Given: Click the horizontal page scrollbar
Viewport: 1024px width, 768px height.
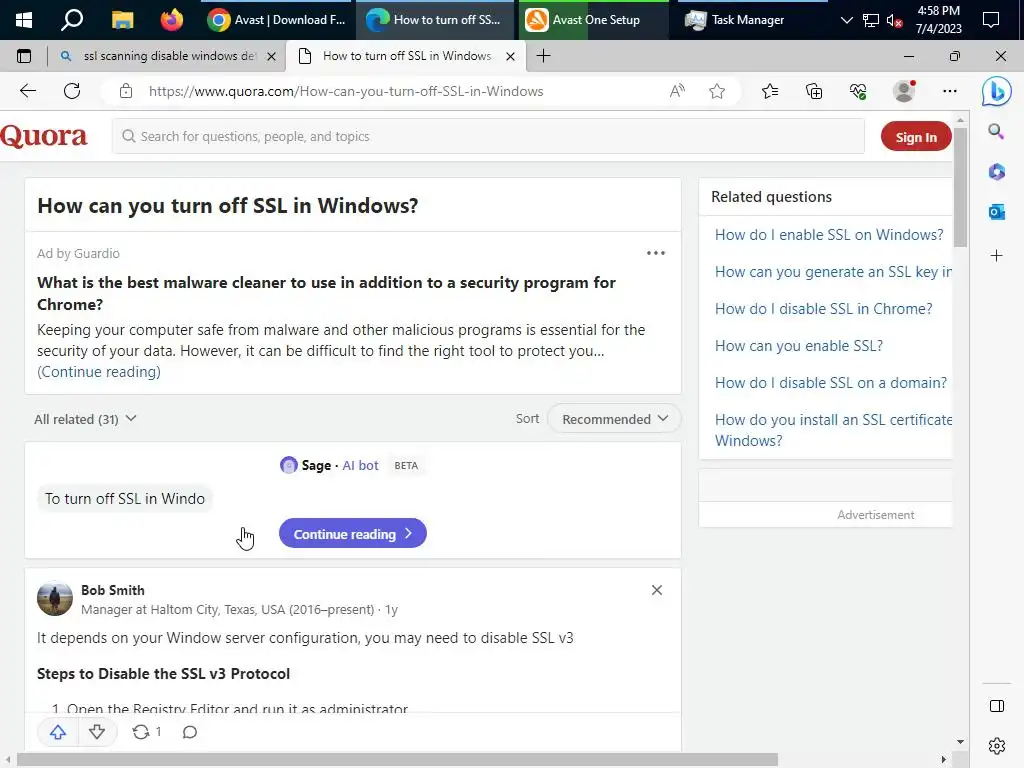Looking at the screenshot, I should pyautogui.click(x=397, y=760).
